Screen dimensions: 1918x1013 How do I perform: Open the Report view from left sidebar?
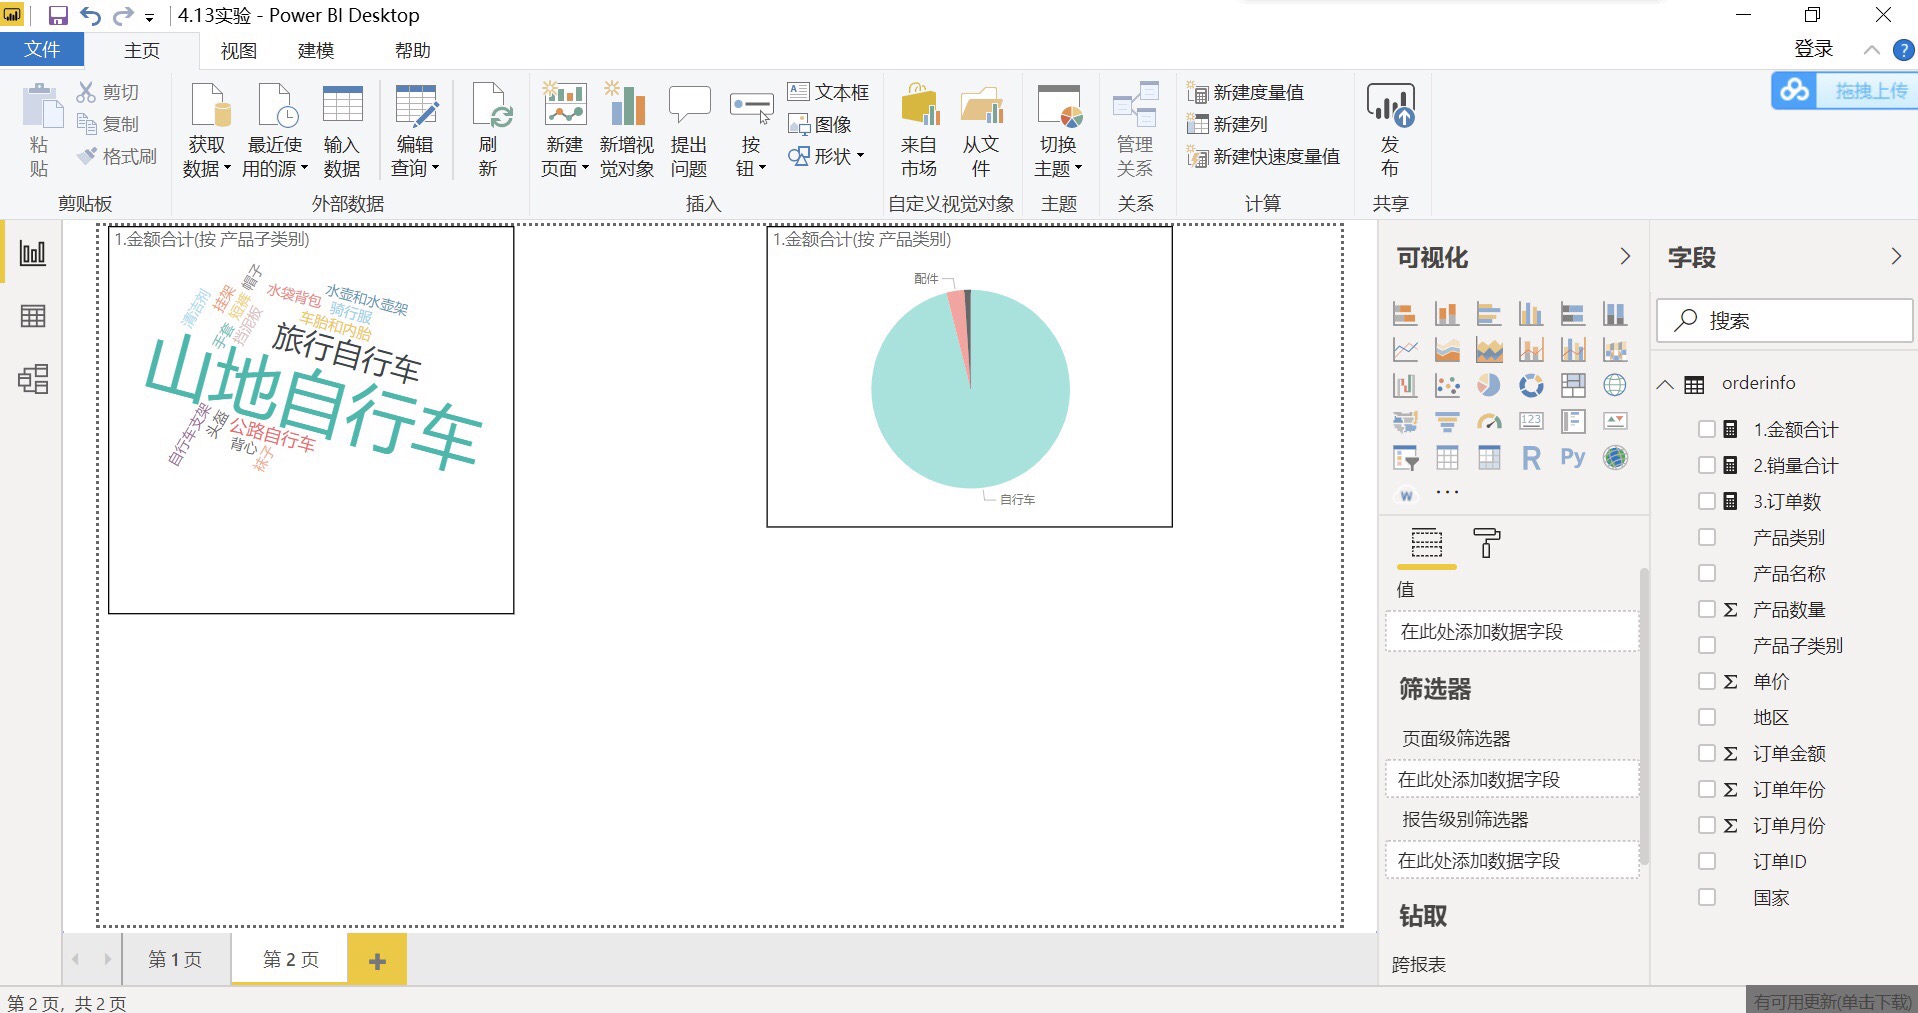[x=33, y=253]
